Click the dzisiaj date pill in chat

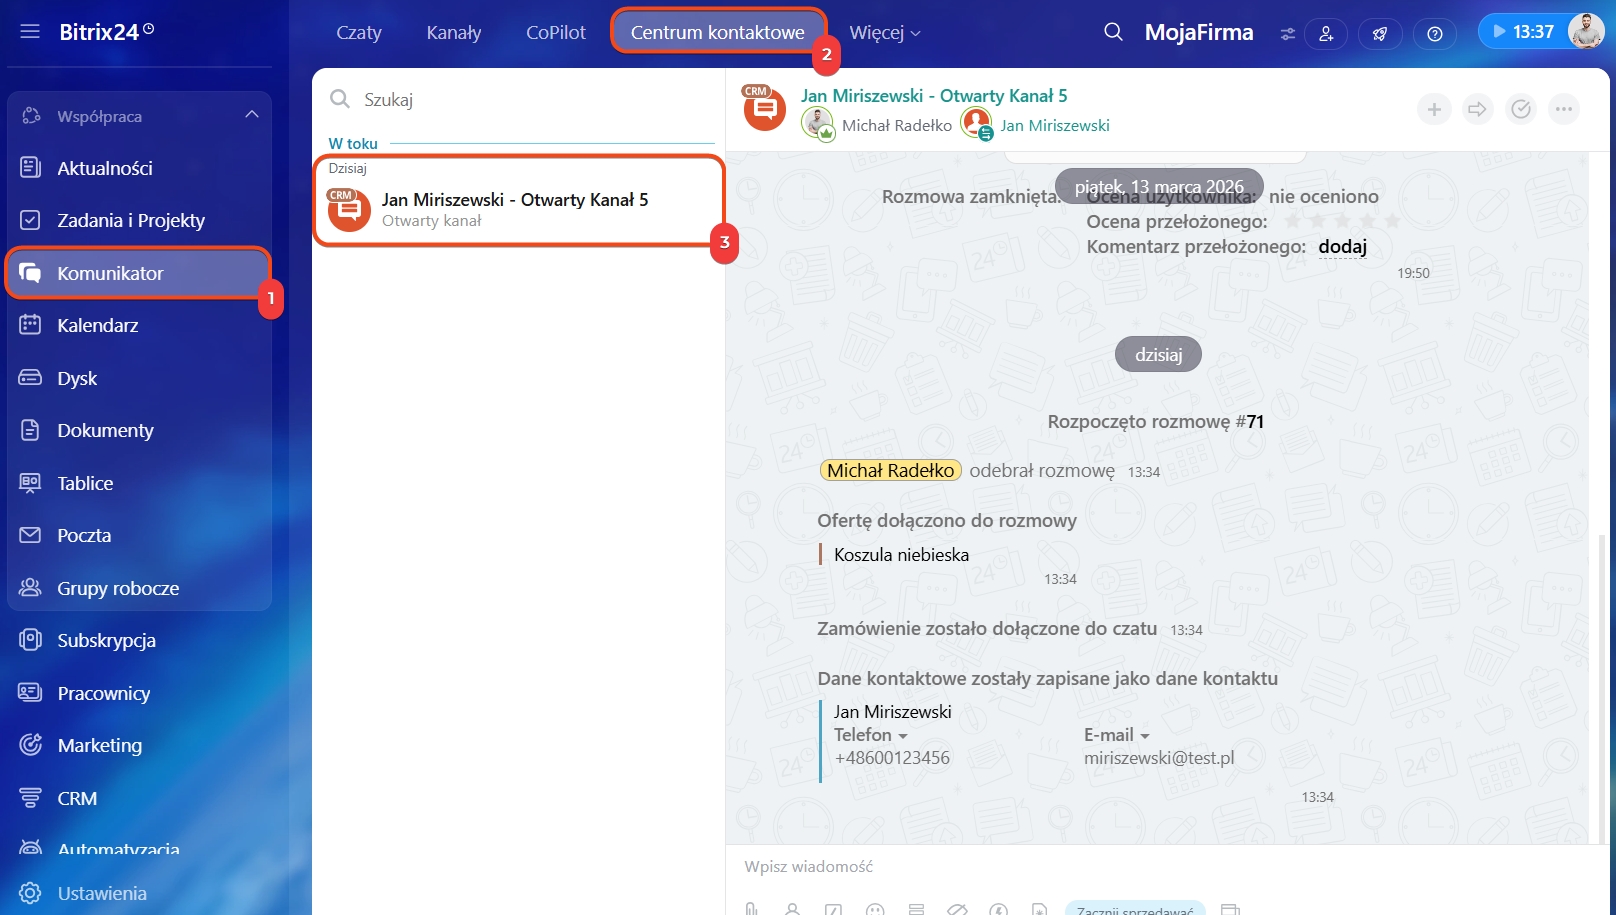pos(1158,354)
